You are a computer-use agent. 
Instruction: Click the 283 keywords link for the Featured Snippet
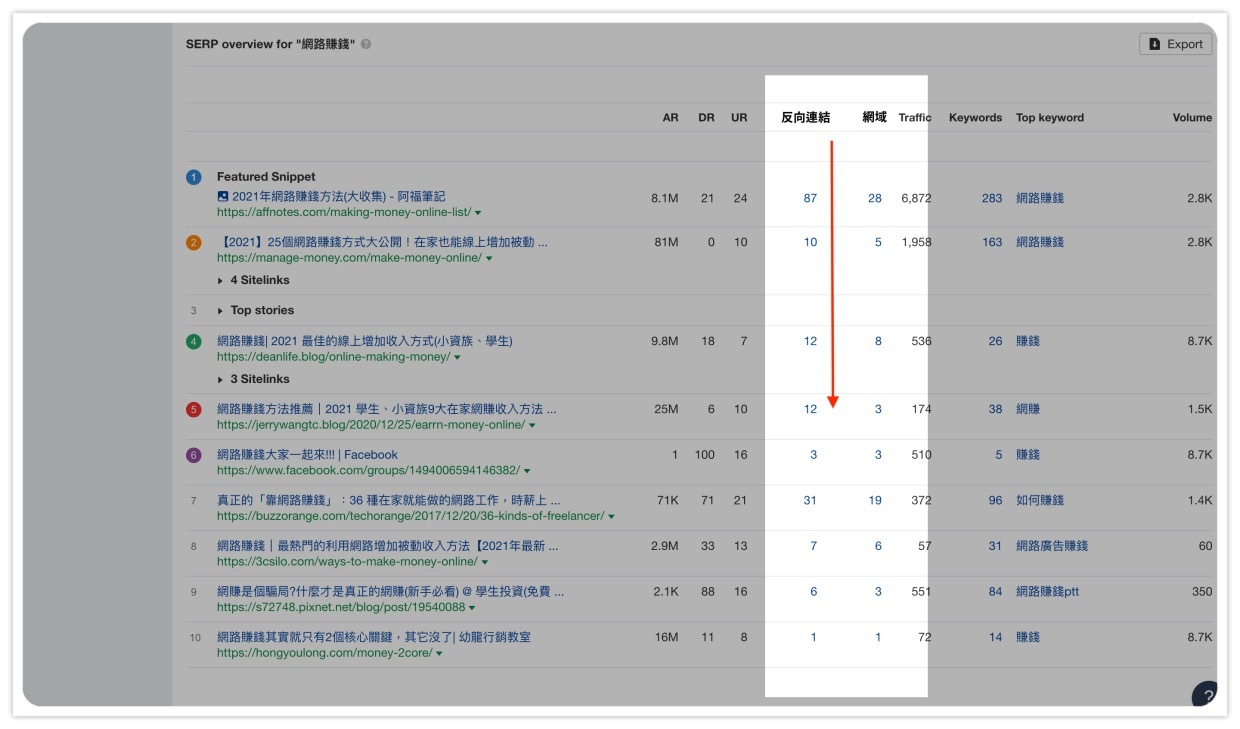click(x=991, y=198)
